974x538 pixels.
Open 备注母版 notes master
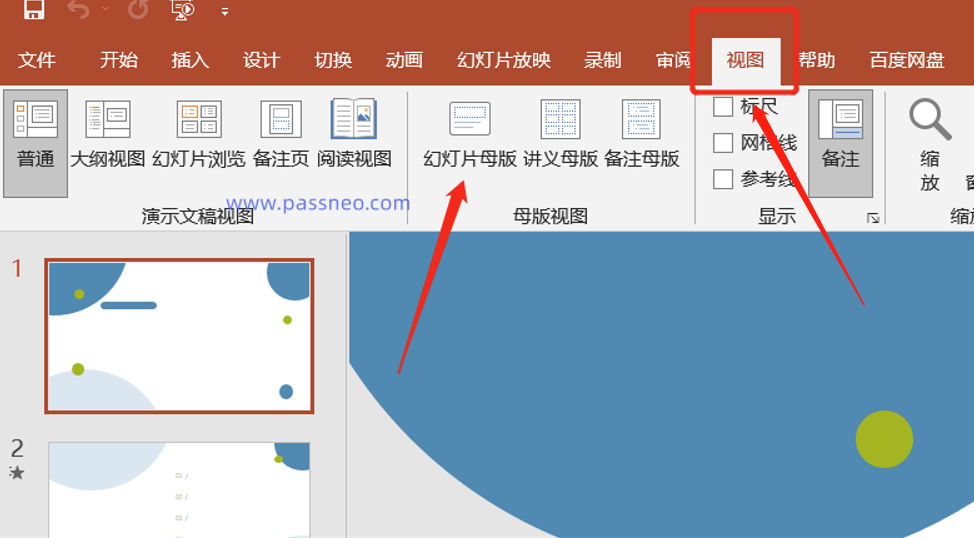[642, 134]
